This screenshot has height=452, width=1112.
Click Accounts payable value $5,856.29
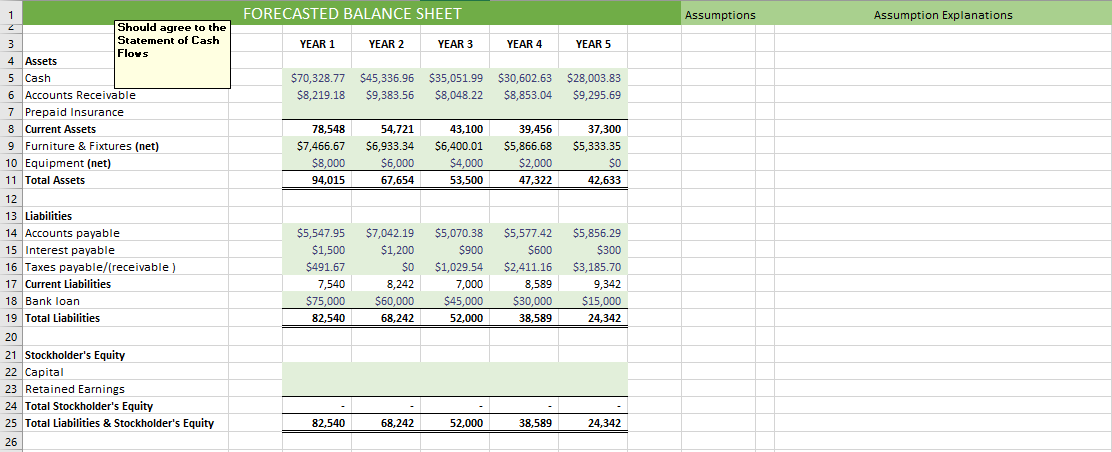594,233
